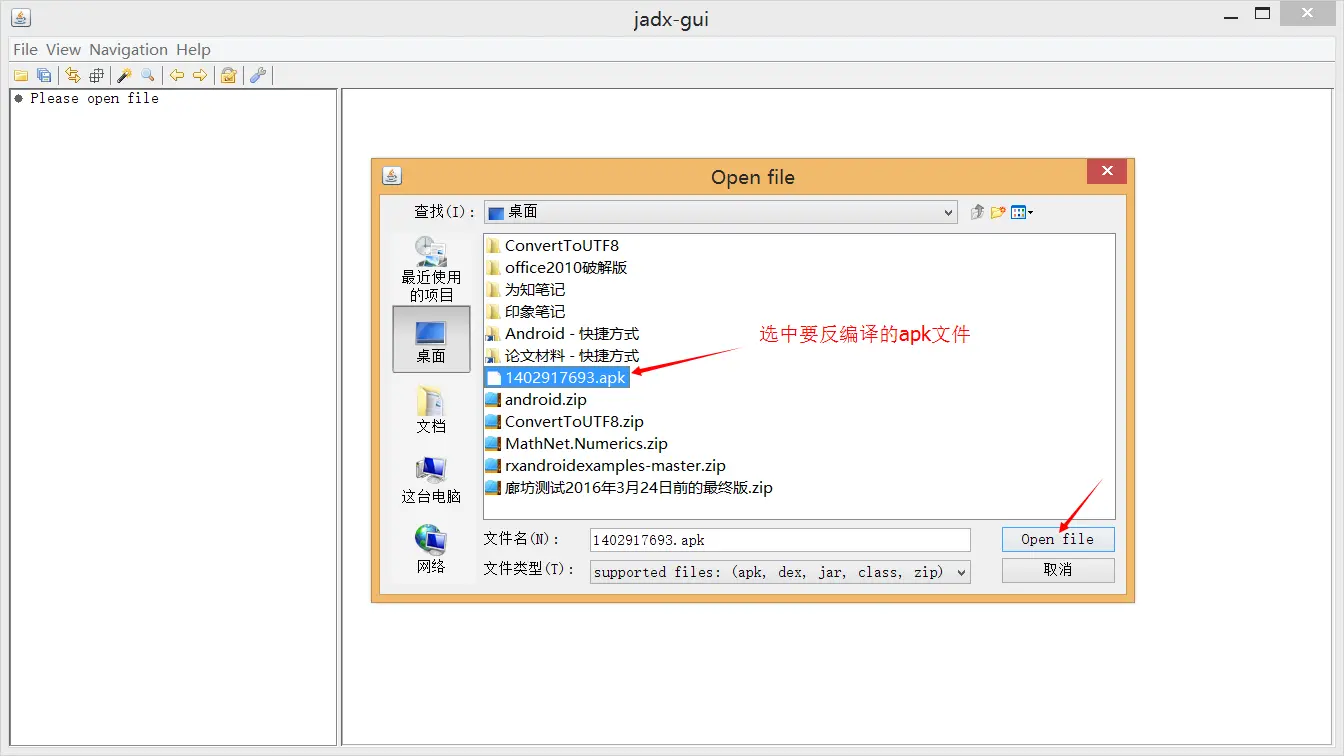Close the Open file dialog
Viewport: 1344px width, 756px height.
1107,172
